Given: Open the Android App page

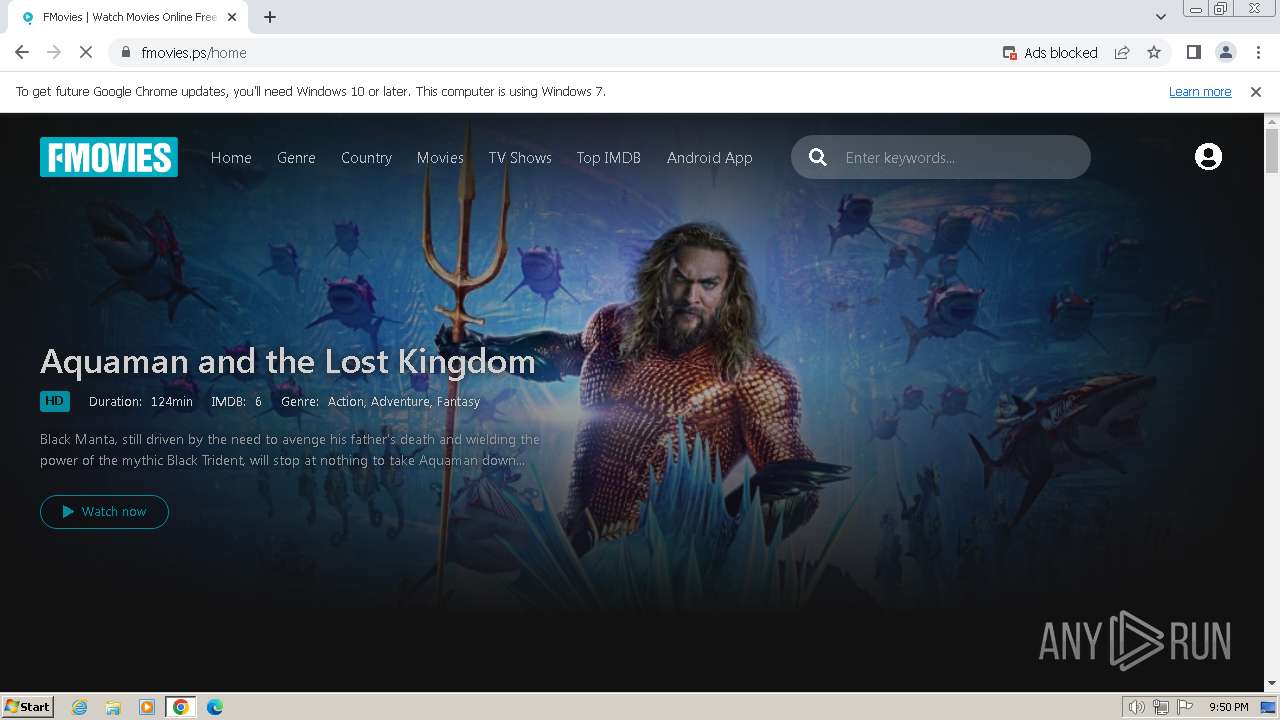Looking at the screenshot, I should pyautogui.click(x=710, y=157).
